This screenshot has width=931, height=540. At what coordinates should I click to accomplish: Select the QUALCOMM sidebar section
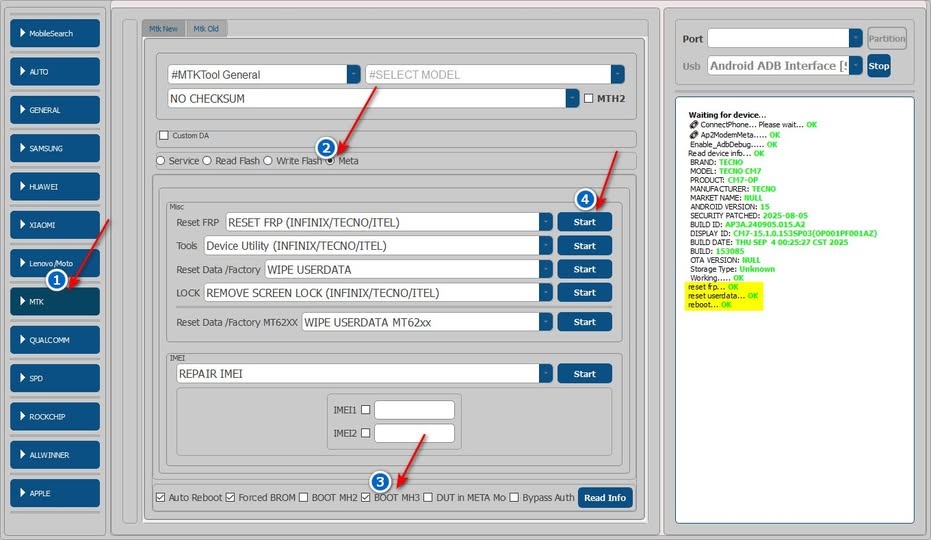[x=56, y=340]
